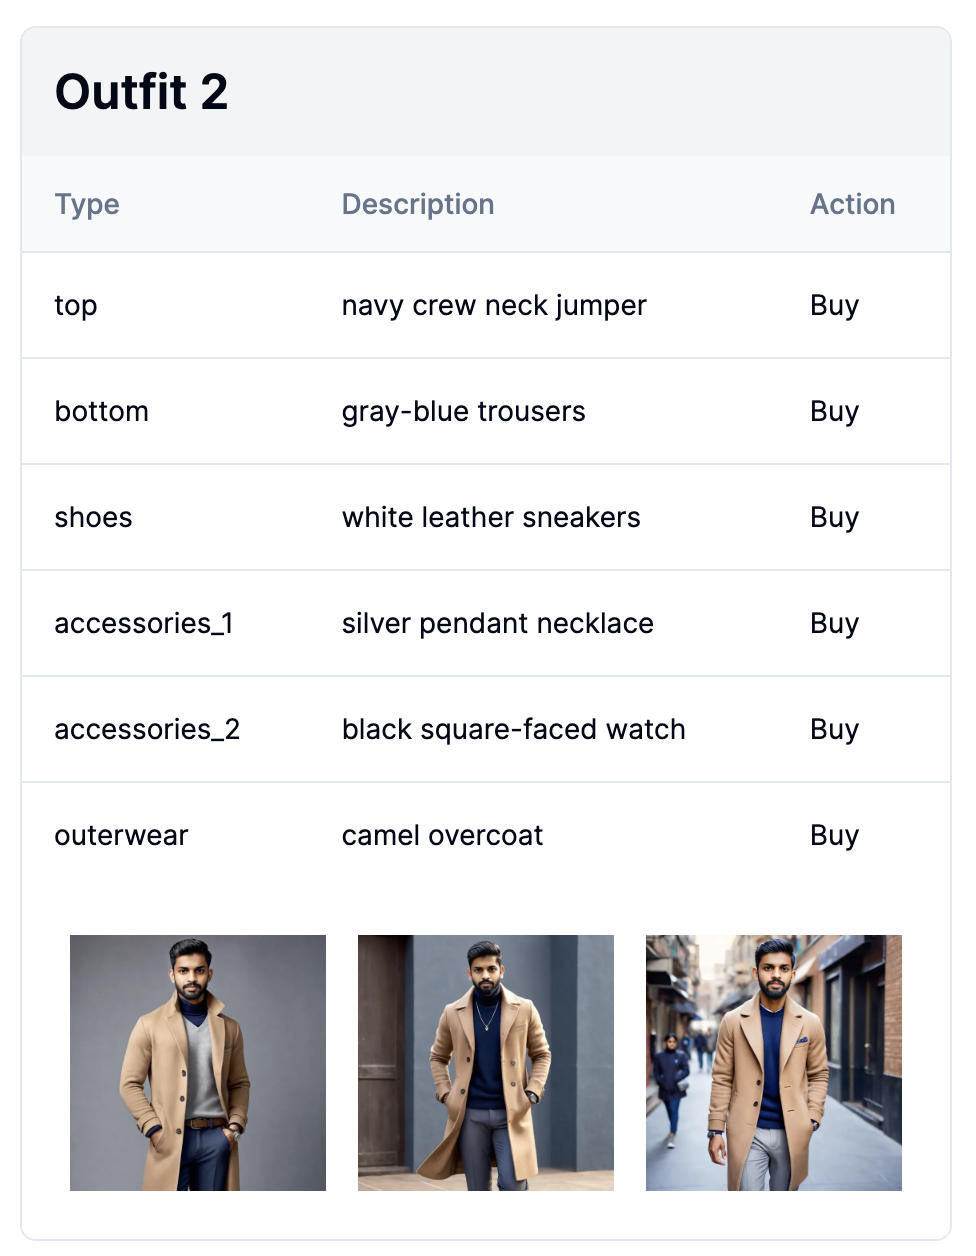Buy the navy crew neck jumper
The image size is (976, 1256).
834,306
